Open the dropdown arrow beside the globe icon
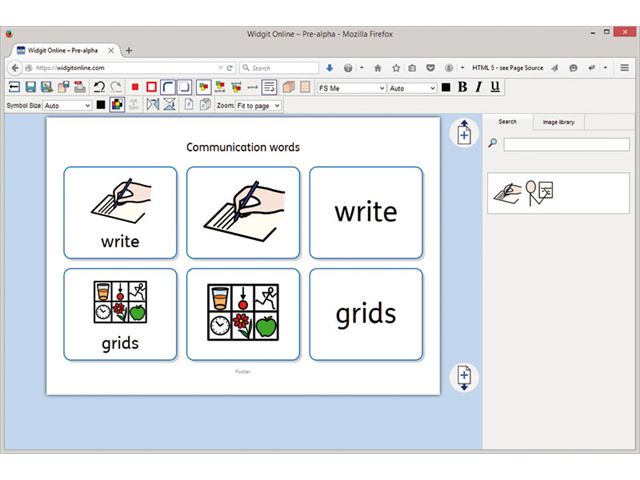Viewport: 640px width, 480px height. coord(362,68)
